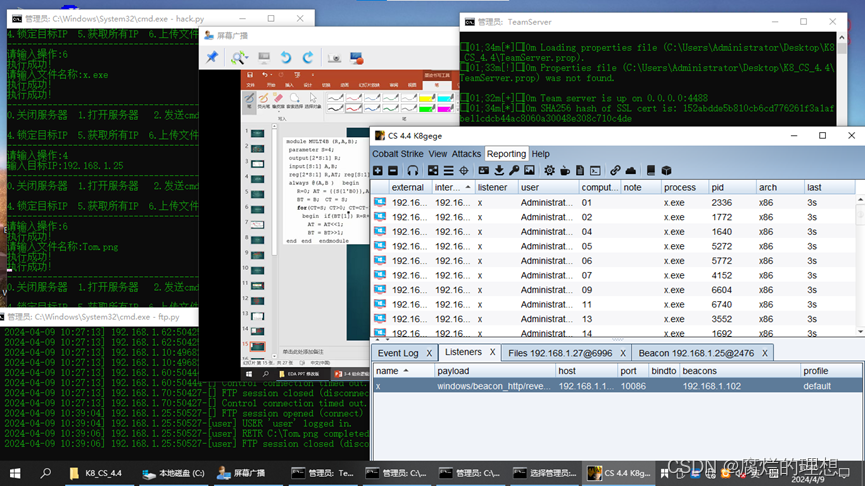Click the Java Signed Applet coffee cup icon
The height and width of the screenshot is (486, 865).
click(565, 170)
